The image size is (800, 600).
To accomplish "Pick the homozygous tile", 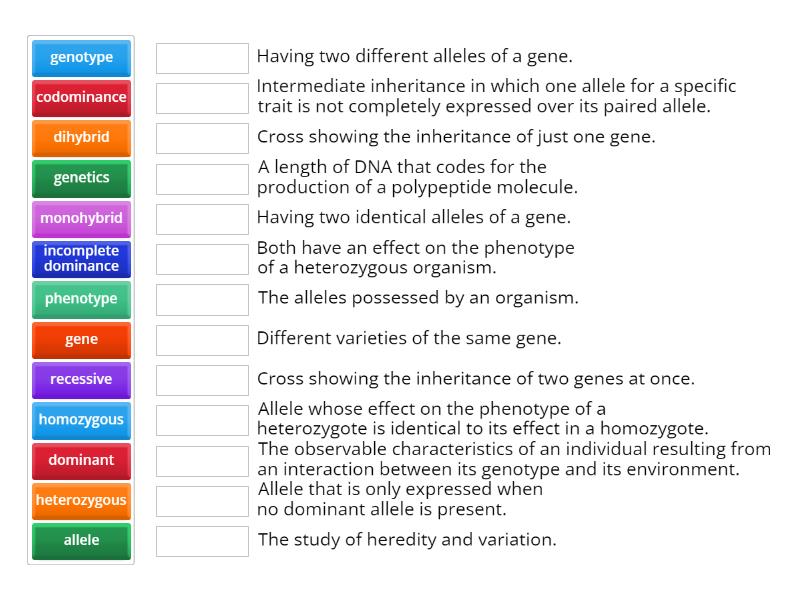I will point(80,420).
